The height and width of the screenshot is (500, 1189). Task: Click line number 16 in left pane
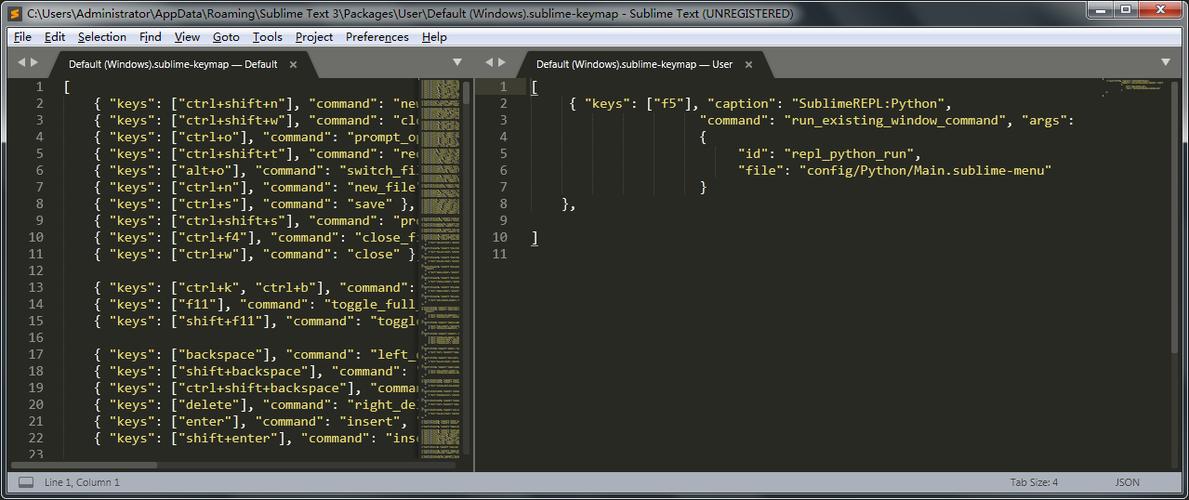pos(36,337)
